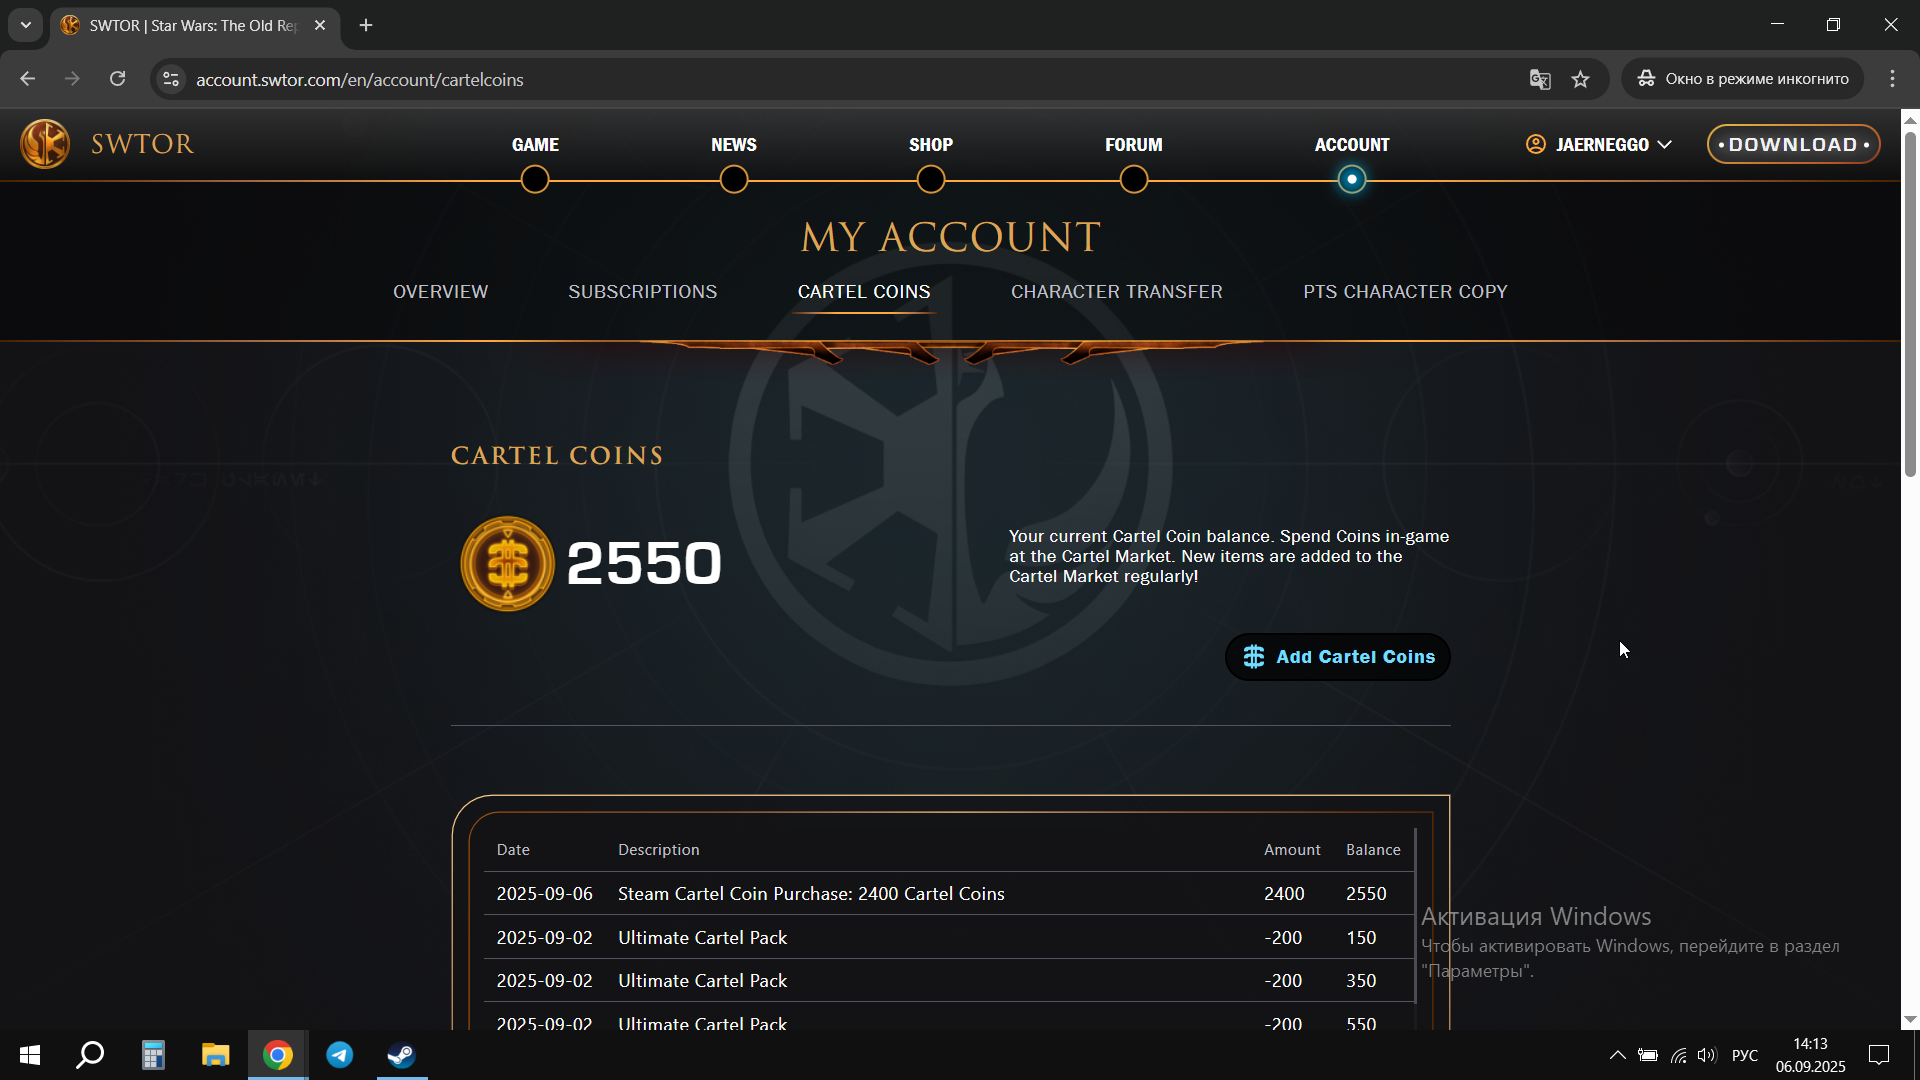The image size is (1920, 1080).
Task: Click the 2550 coin balance number
Action: click(643, 563)
